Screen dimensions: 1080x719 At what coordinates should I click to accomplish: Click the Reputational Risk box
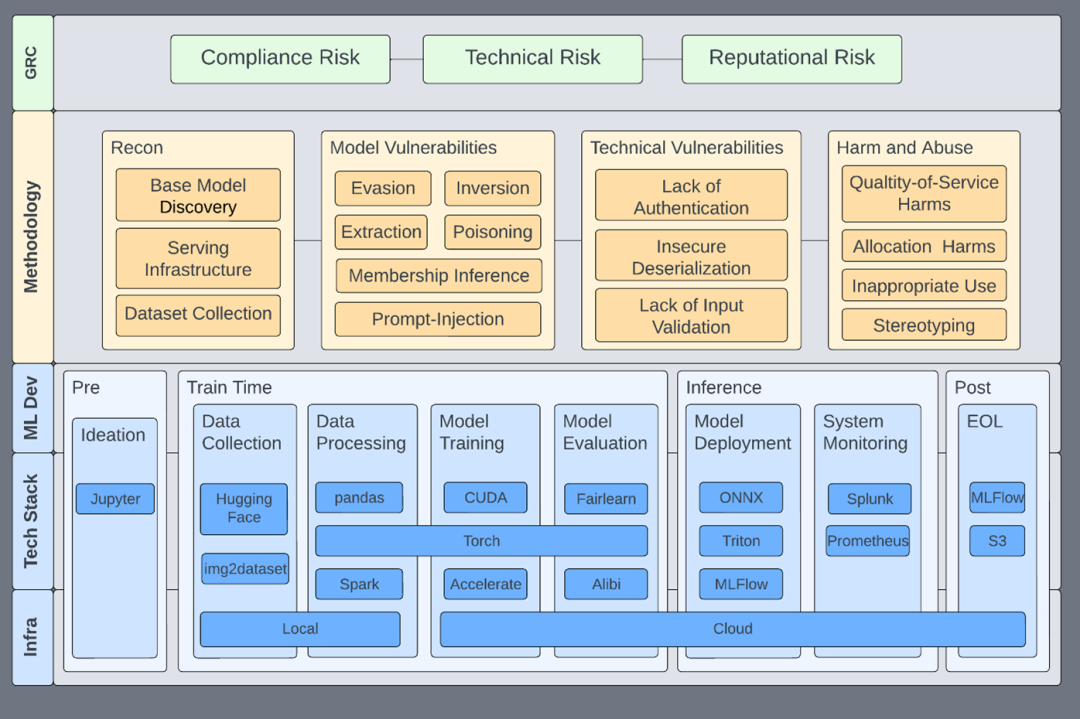tap(791, 59)
